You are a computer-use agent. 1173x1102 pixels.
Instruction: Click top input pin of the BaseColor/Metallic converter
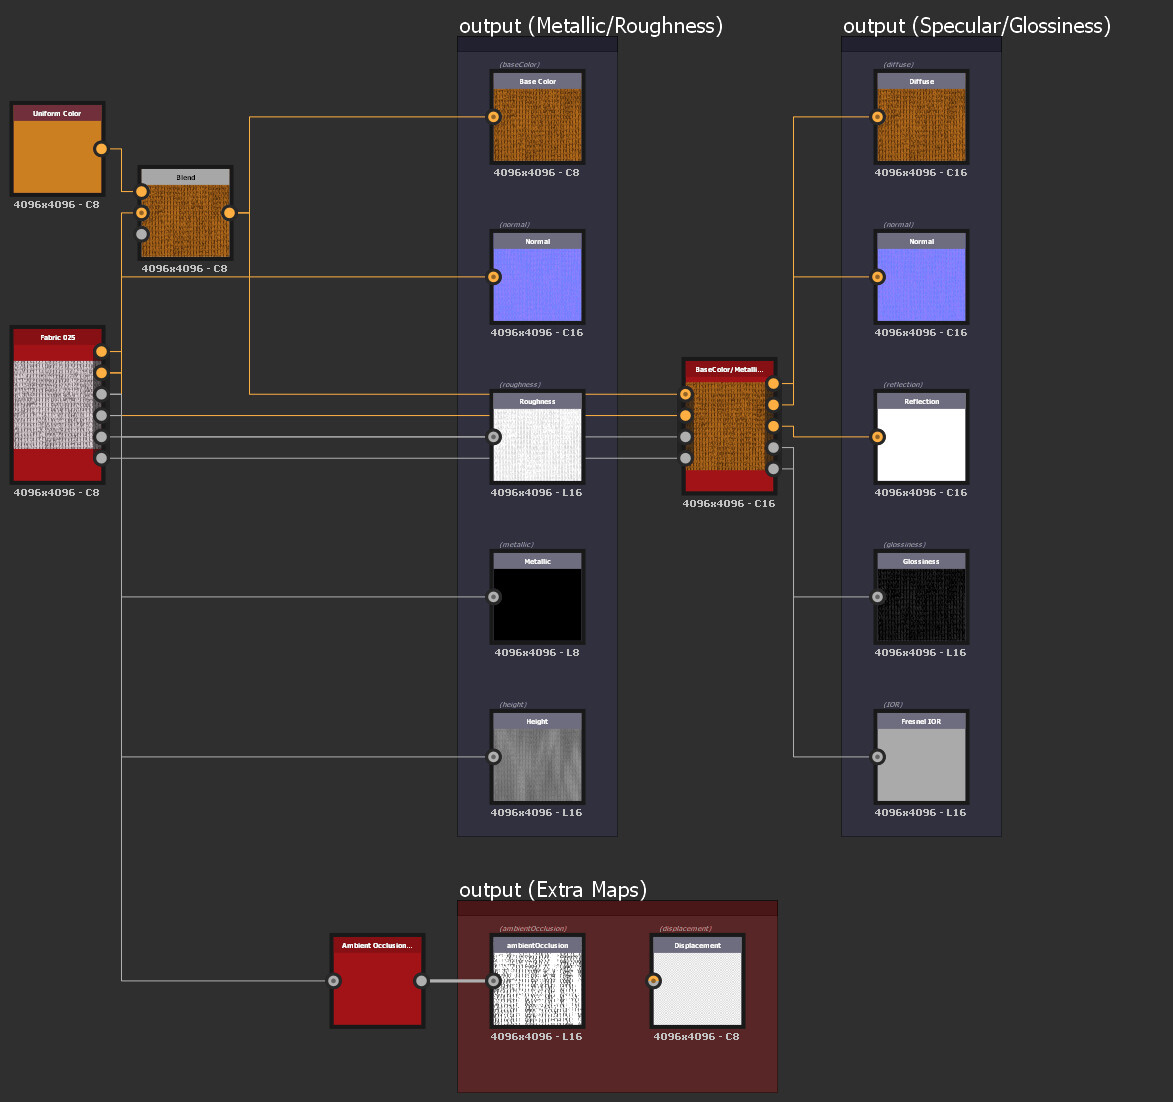(x=685, y=394)
